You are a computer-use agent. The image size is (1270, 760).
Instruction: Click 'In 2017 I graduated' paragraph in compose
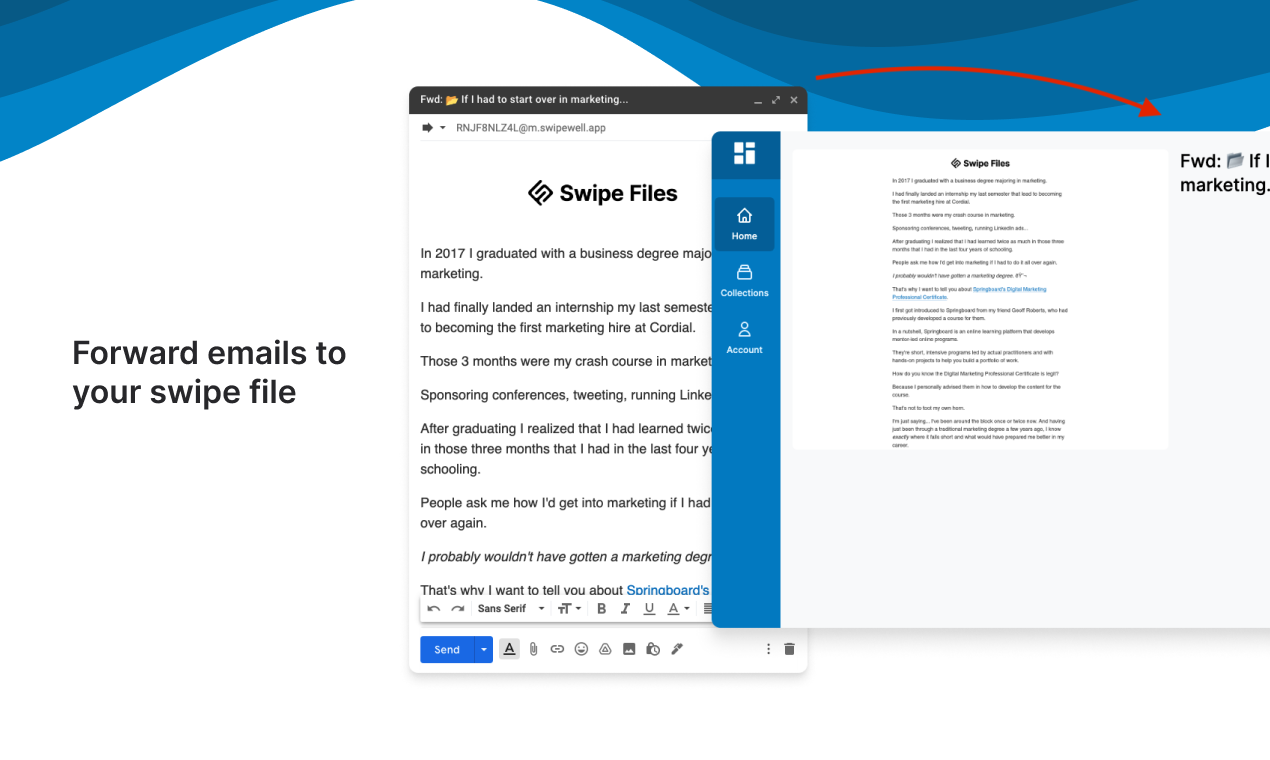click(566, 263)
